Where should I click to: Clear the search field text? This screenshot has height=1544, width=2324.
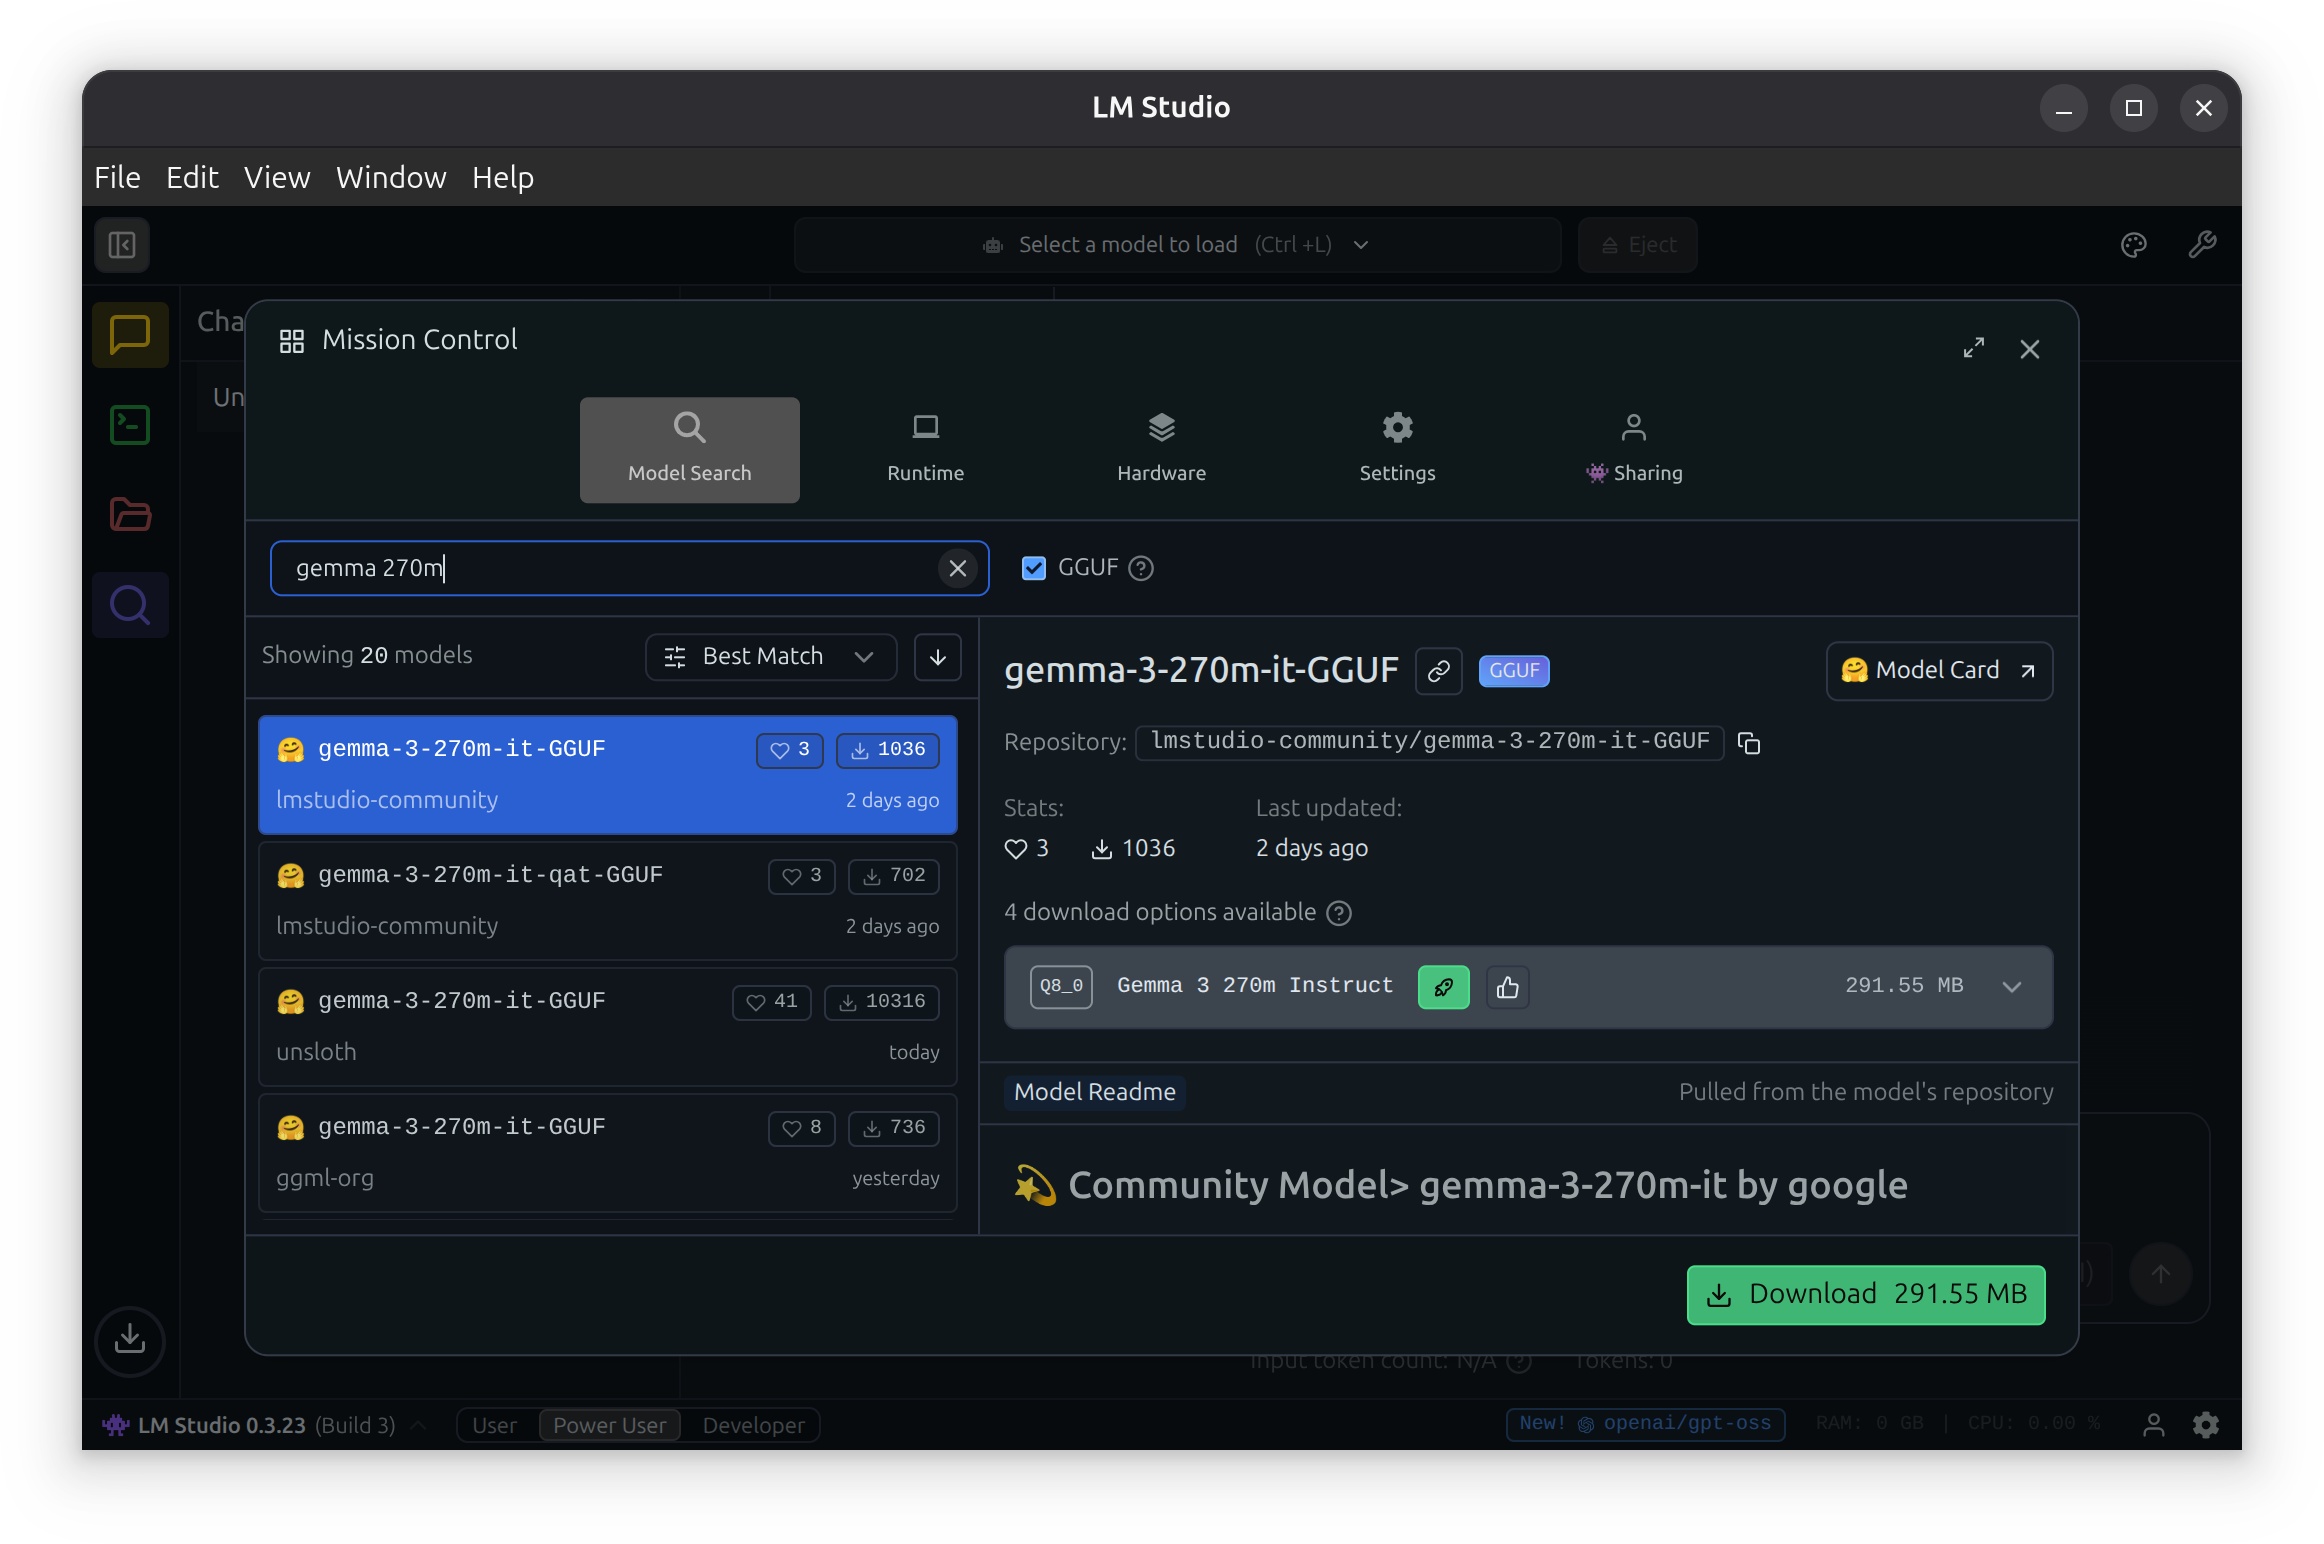pyautogui.click(x=957, y=568)
